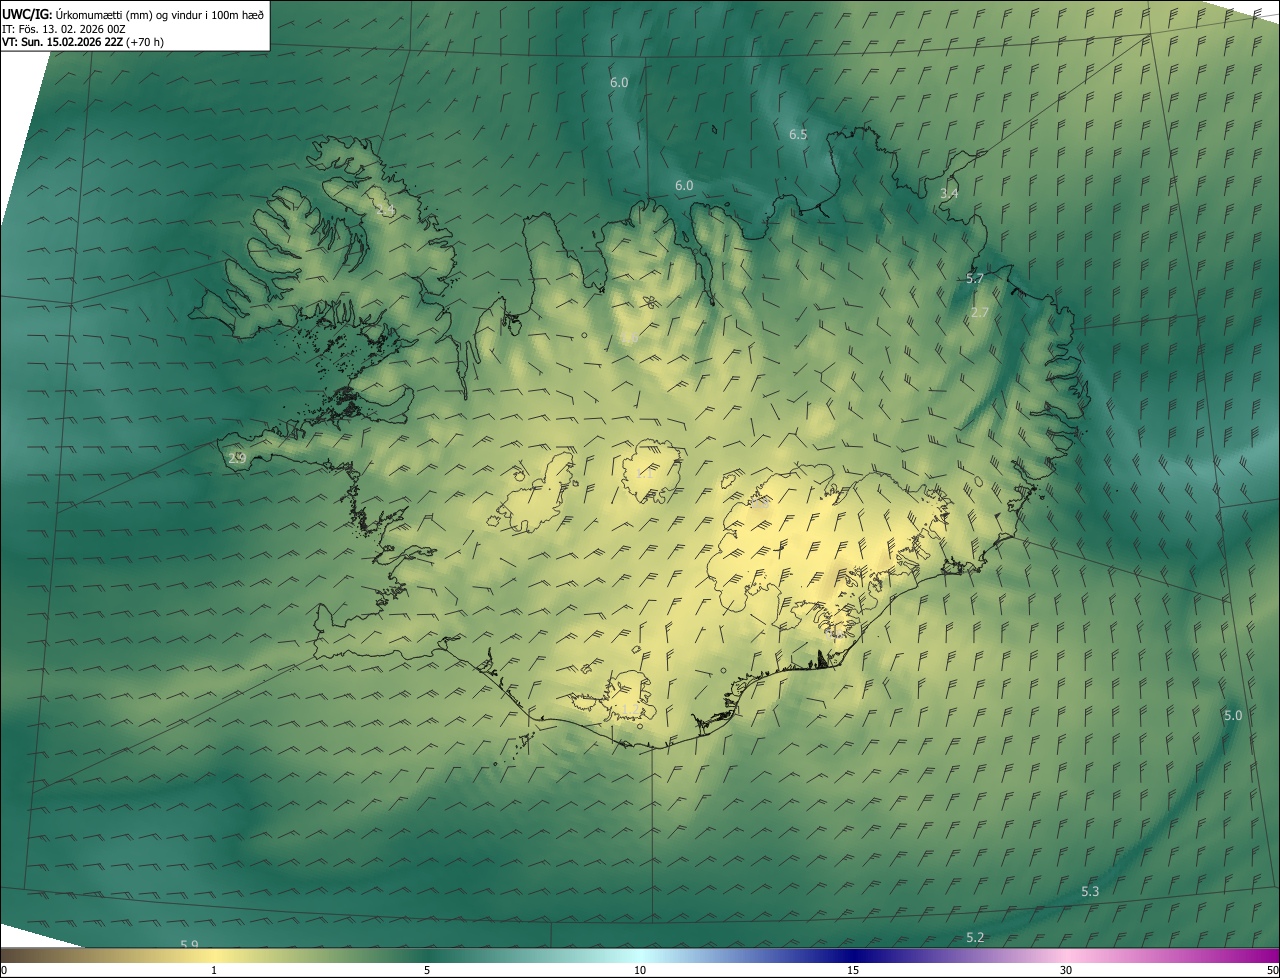Click the 5.3 value label on the map
Image resolution: width=1280 pixels, height=978 pixels.
[1090, 891]
